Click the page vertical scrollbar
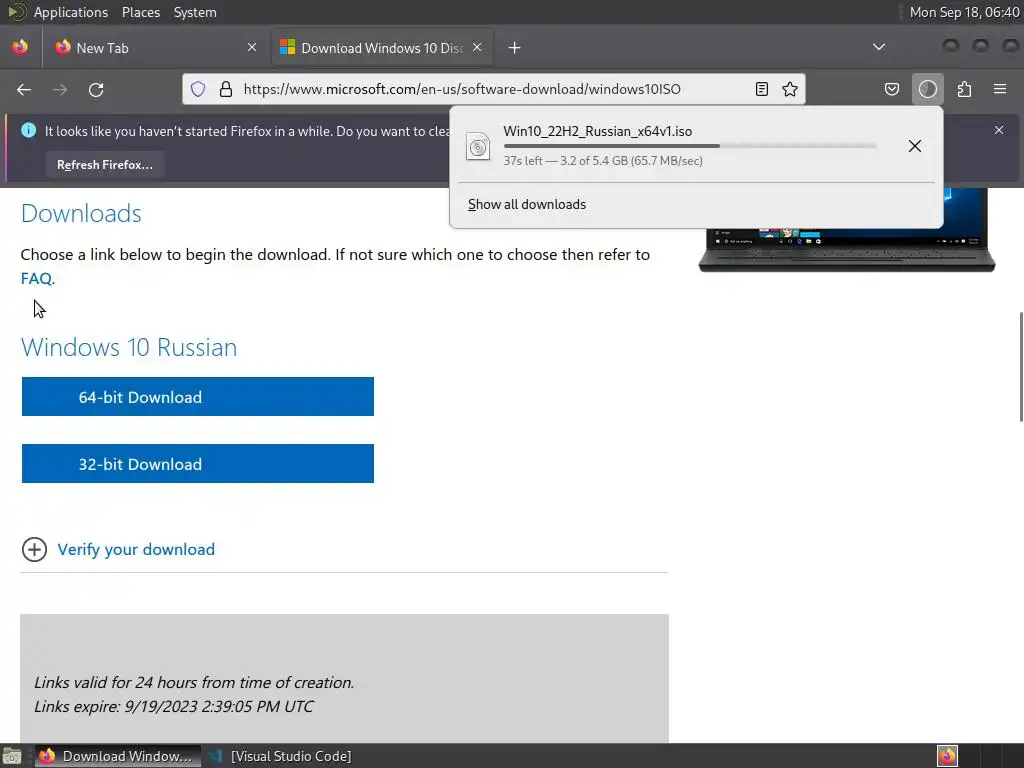The height and width of the screenshot is (768, 1024). (x=1021, y=367)
